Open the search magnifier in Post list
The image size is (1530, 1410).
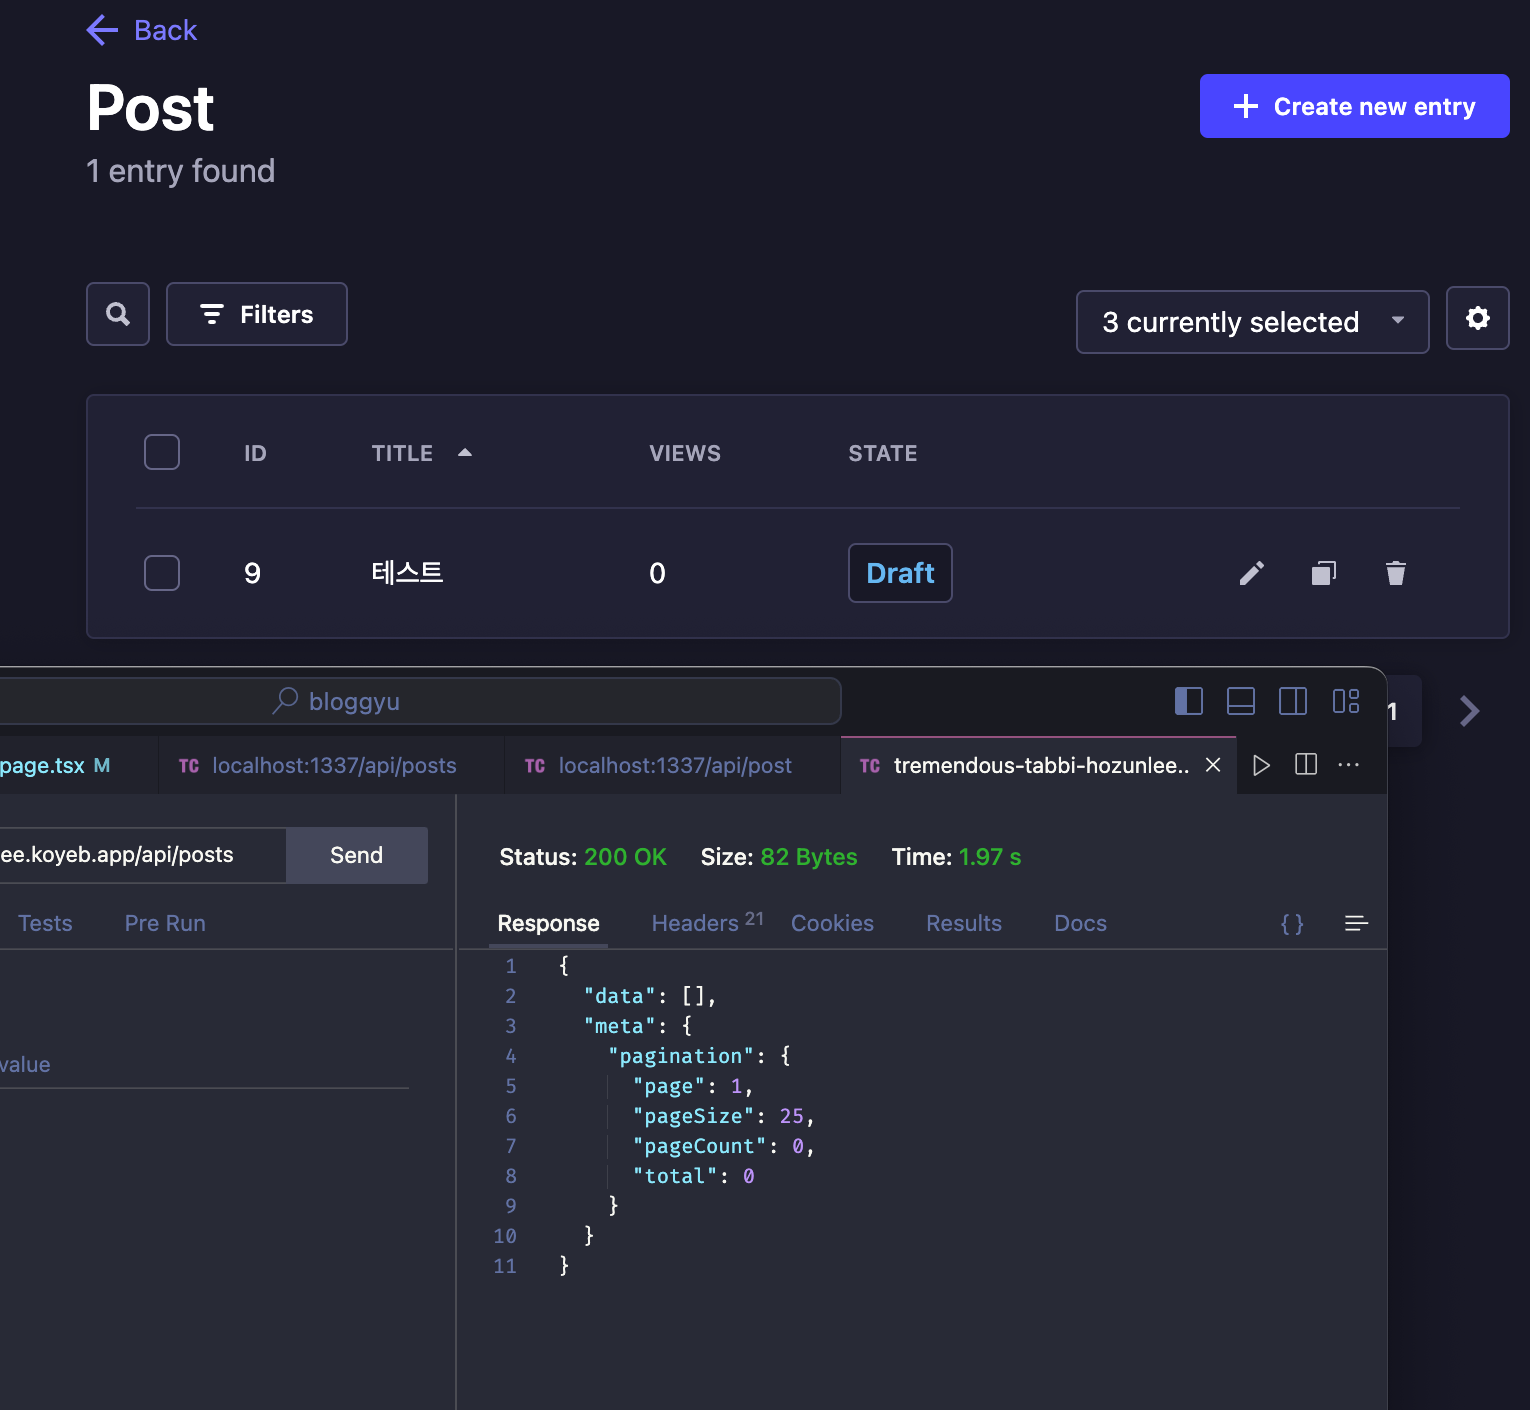pyautogui.click(x=118, y=314)
